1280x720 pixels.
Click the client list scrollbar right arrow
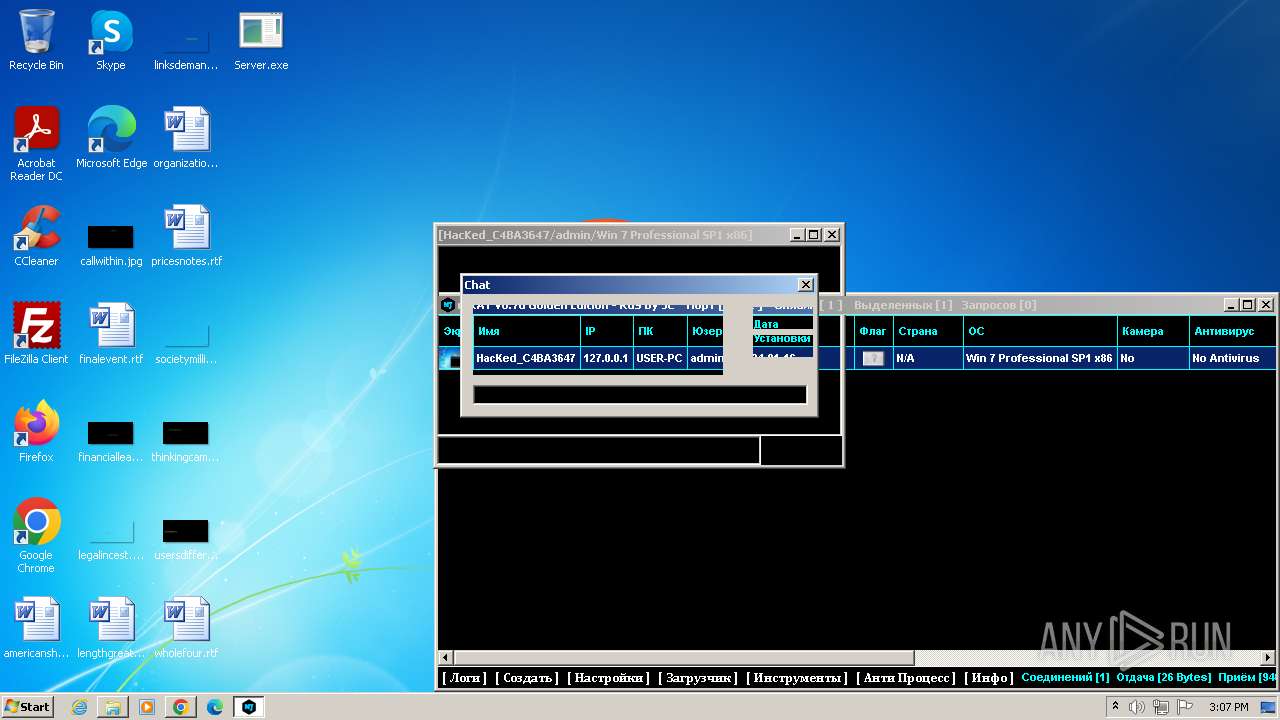pos(1268,658)
